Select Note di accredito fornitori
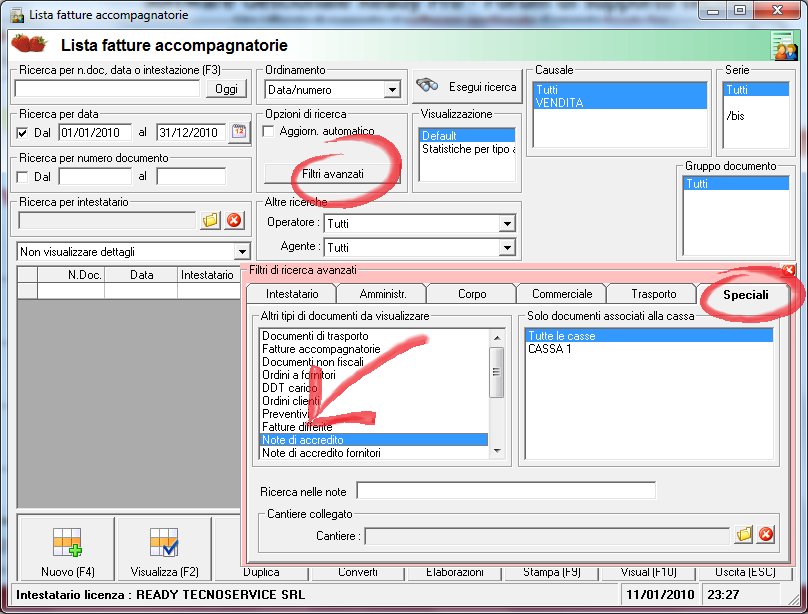This screenshot has width=808, height=614. pos(374,453)
